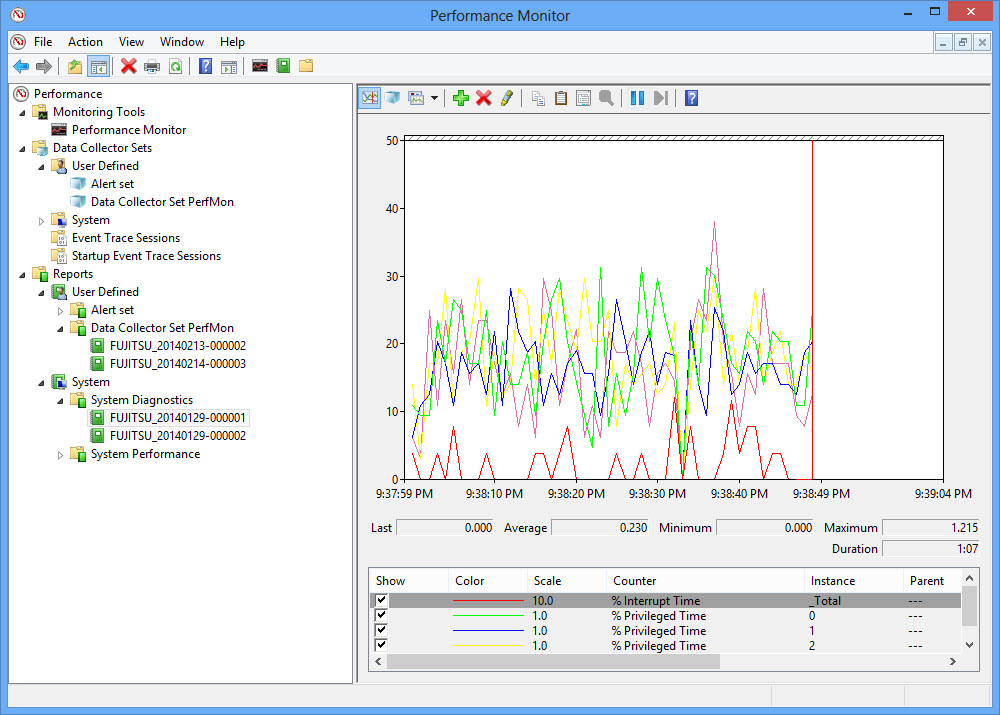Click the Highlight pencil icon
Viewport: 1000px width, 715px height.
tap(507, 98)
